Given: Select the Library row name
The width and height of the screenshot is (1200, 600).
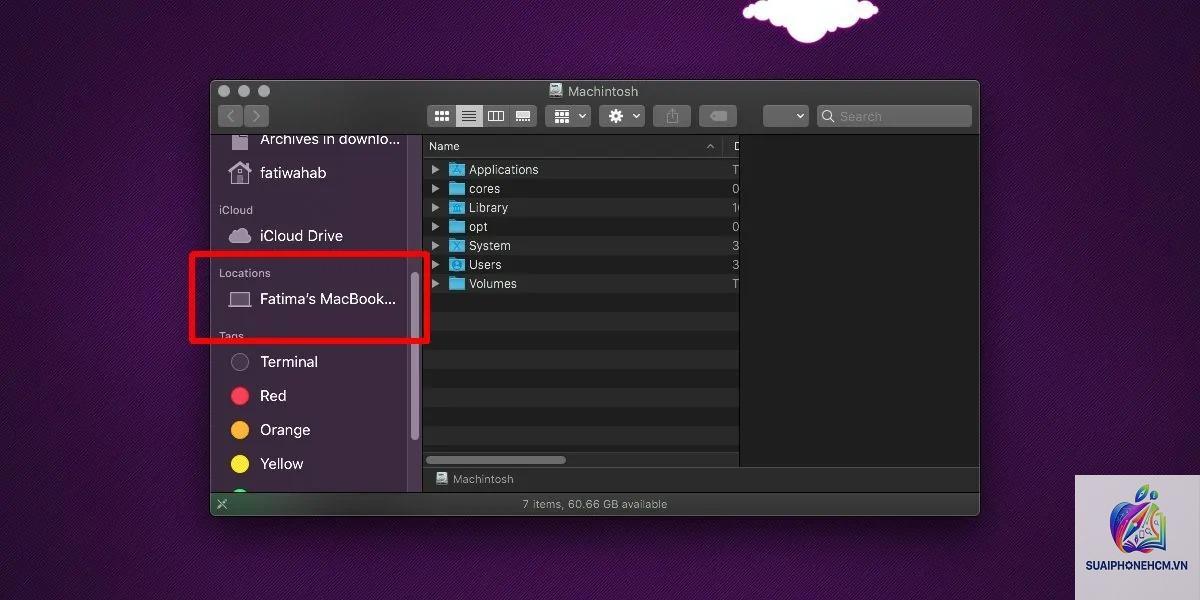Looking at the screenshot, I should pos(488,208).
